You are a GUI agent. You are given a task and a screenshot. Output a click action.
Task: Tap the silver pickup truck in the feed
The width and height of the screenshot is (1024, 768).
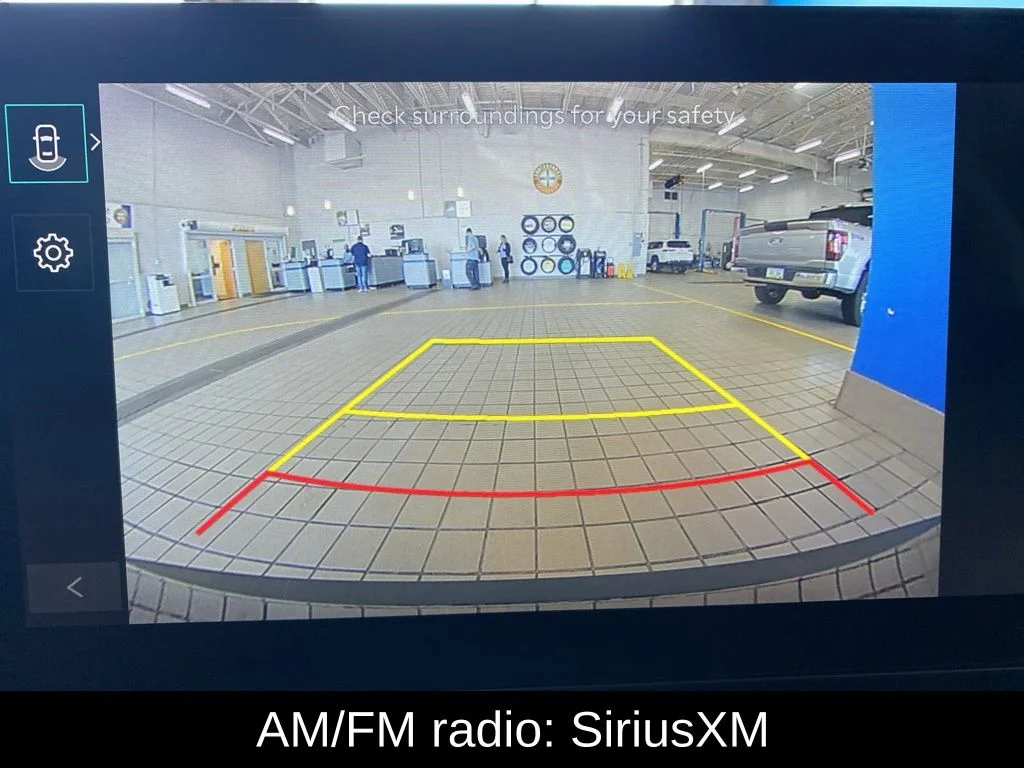(803, 261)
